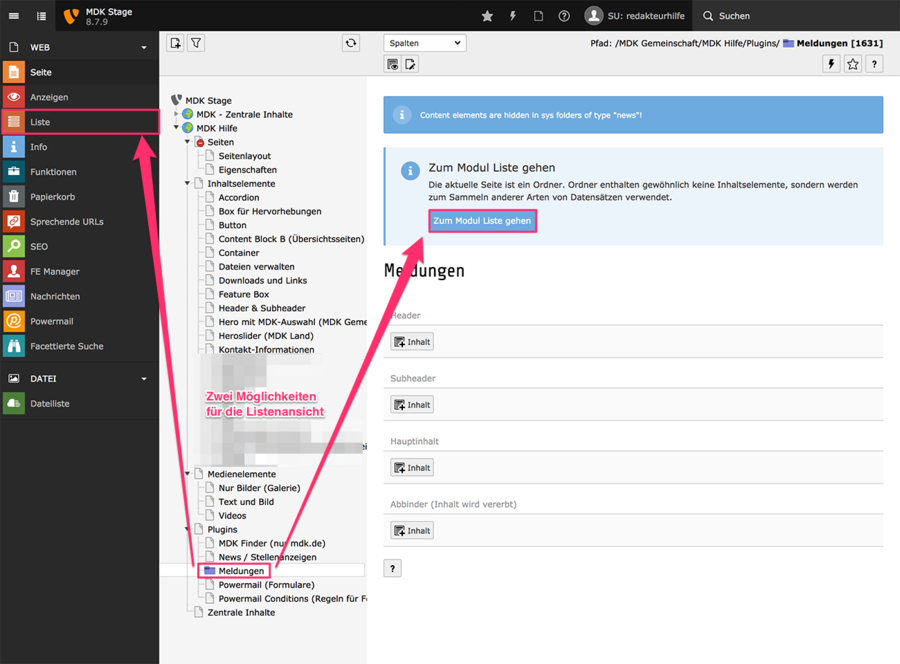Viewport: 900px width, 664px height.
Task: Click bookmark star button in docheader
Action: (x=853, y=64)
